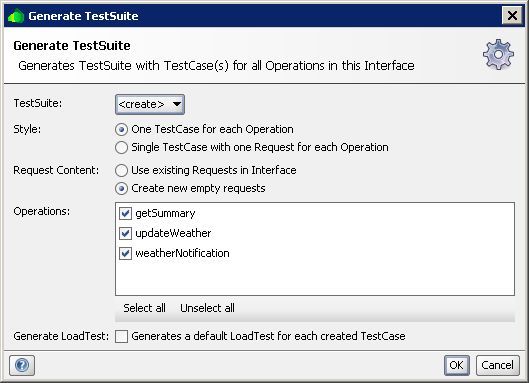Screen dimensions: 529x383
Task: Enable the Generate LoadTest checkbox
Action: tap(121, 336)
